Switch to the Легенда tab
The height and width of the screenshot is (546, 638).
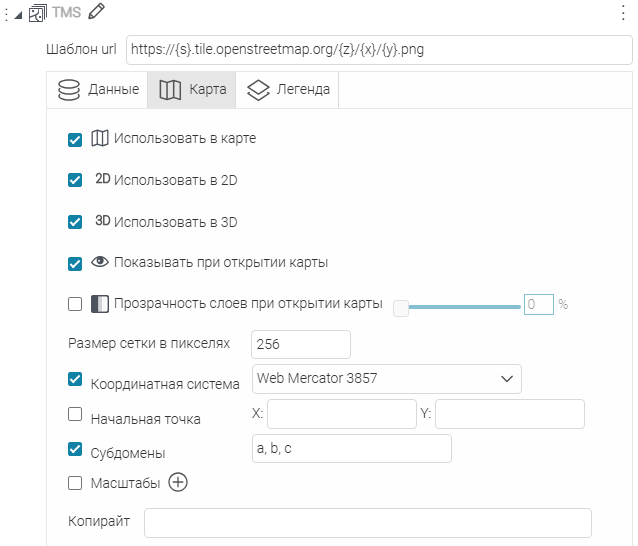(x=288, y=89)
